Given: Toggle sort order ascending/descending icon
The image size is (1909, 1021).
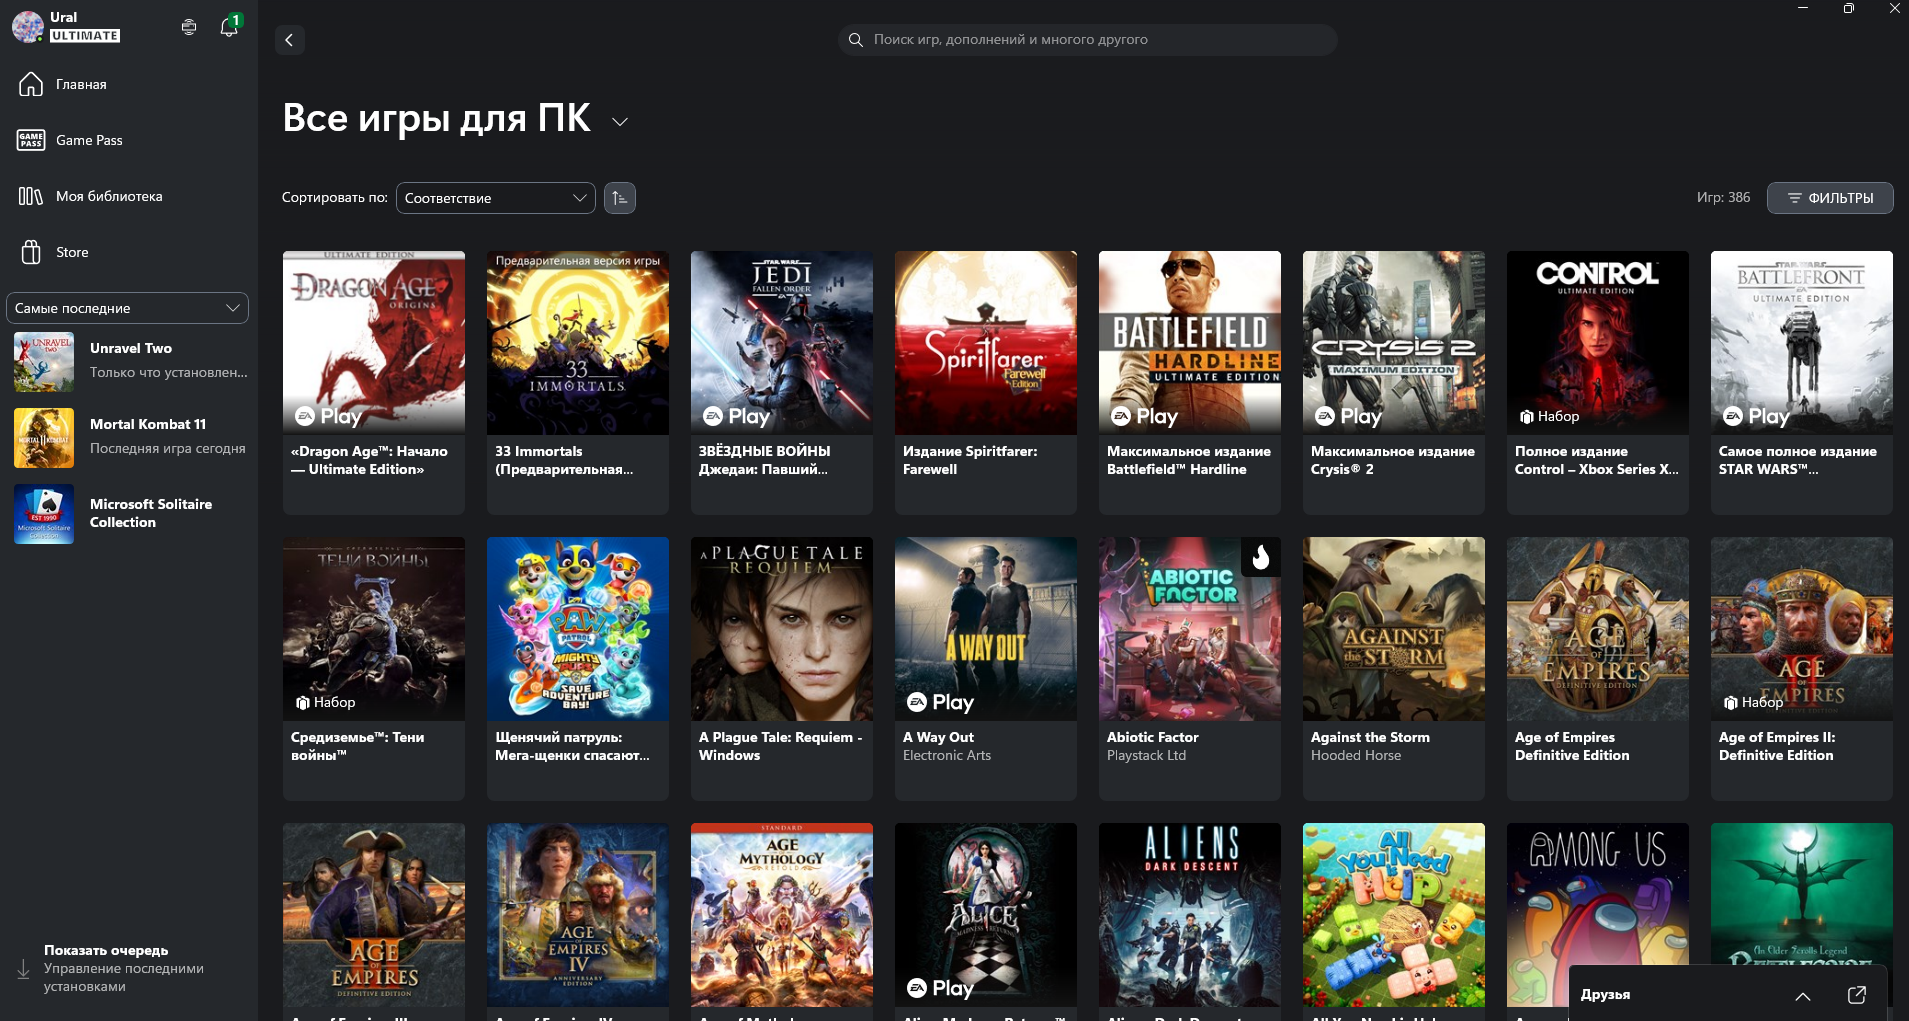Looking at the screenshot, I should coord(620,198).
